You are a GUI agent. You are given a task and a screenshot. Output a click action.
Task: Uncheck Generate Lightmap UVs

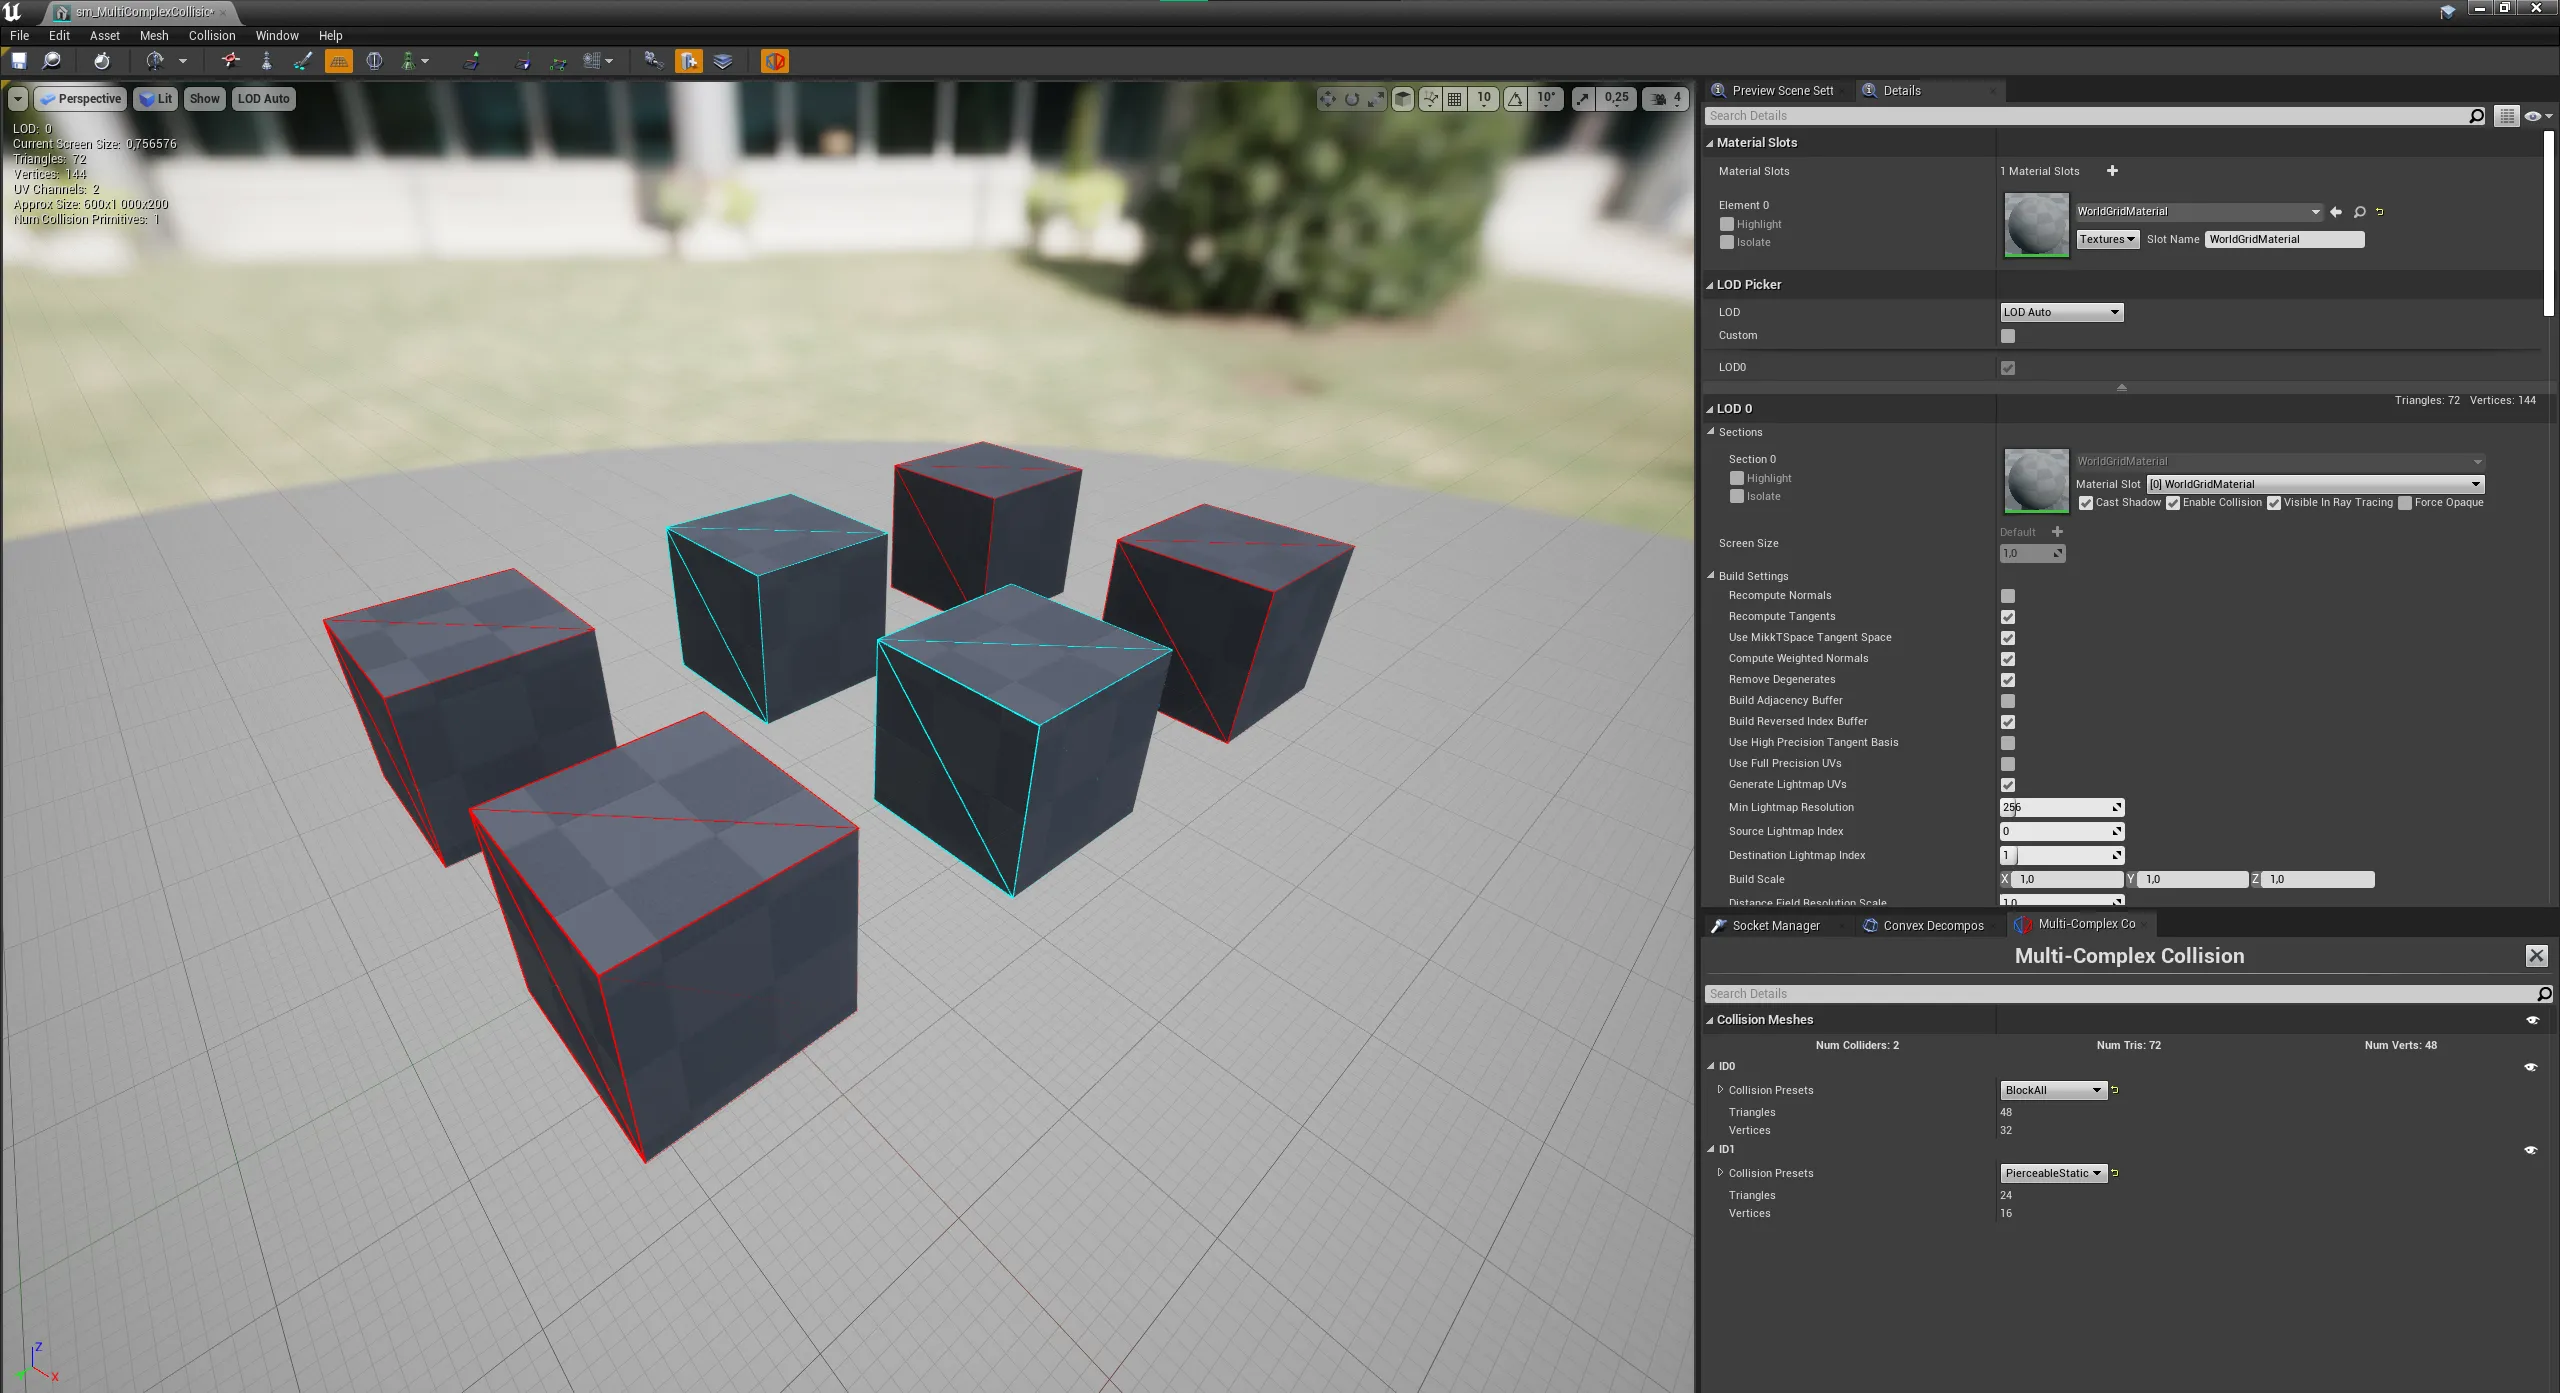click(2007, 785)
